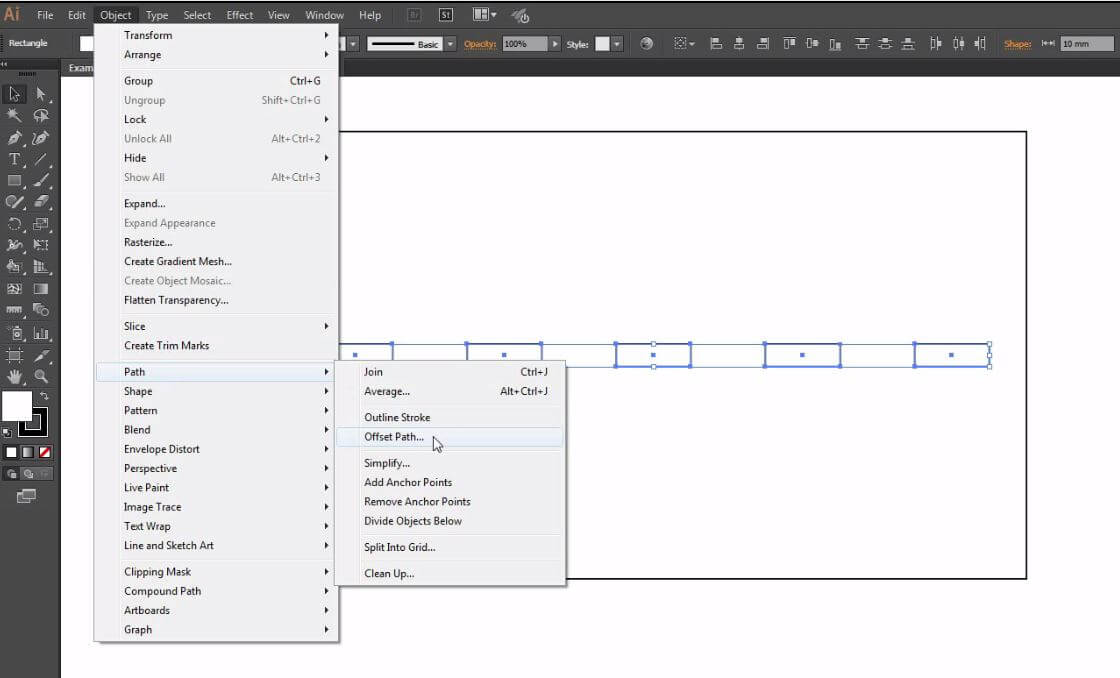
Task: Click the Outline Stroke command
Action: tap(397, 417)
